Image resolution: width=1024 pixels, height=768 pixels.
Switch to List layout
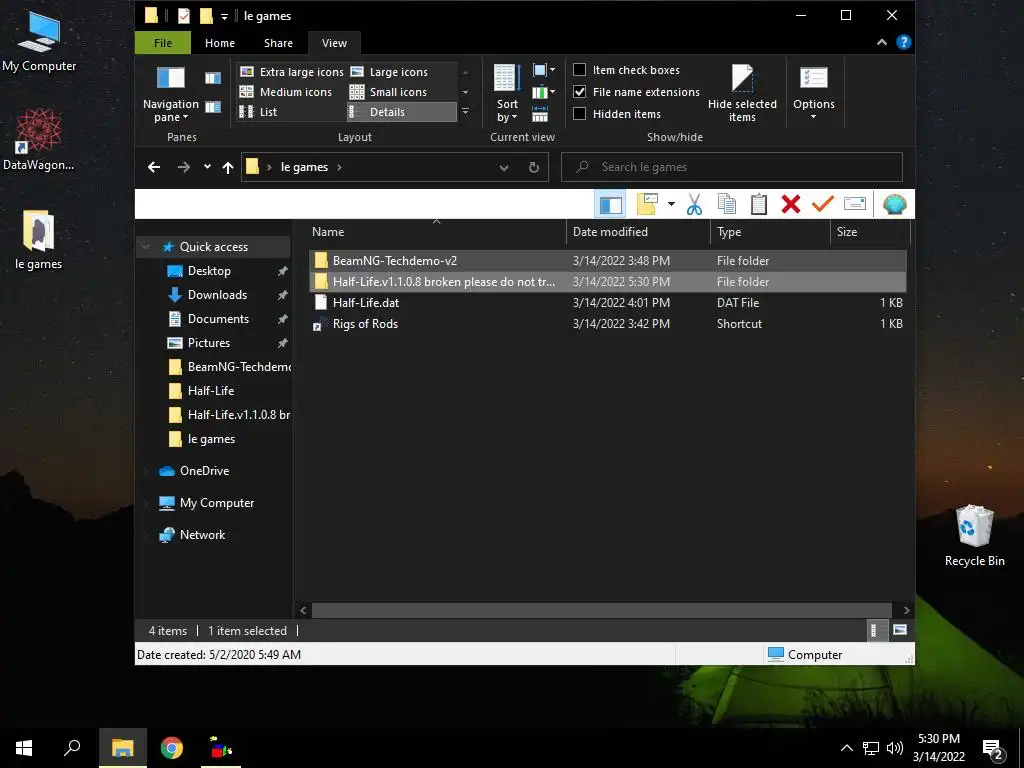pyautogui.click(x=259, y=112)
